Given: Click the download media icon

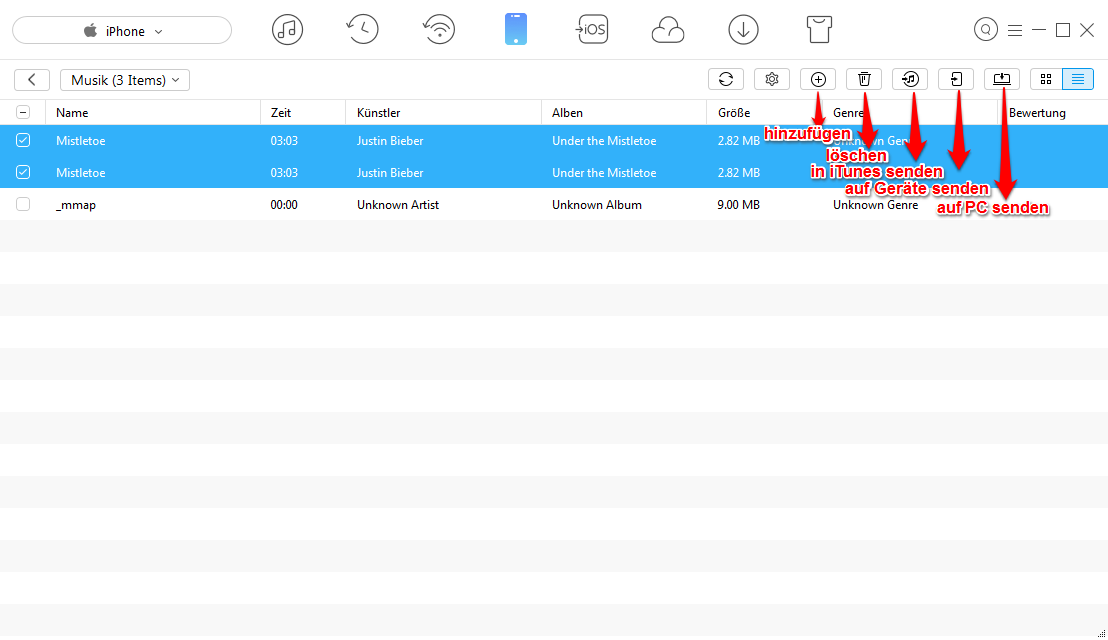Looking at the screenshot, I should tap(743, 29).
